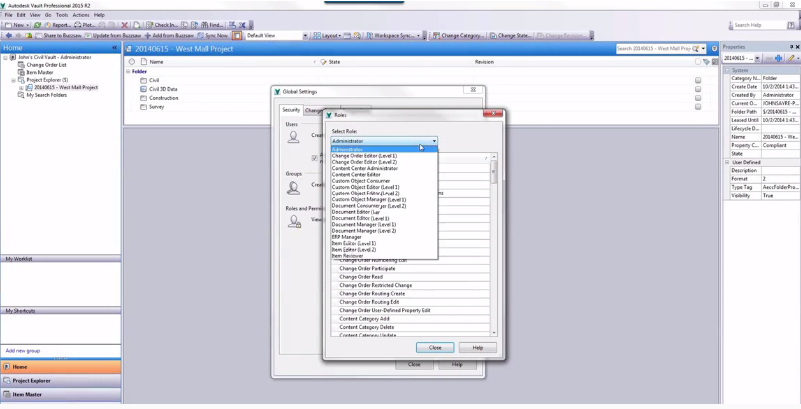Click the green Refresh icon in the toolbar

pos(37,25)
